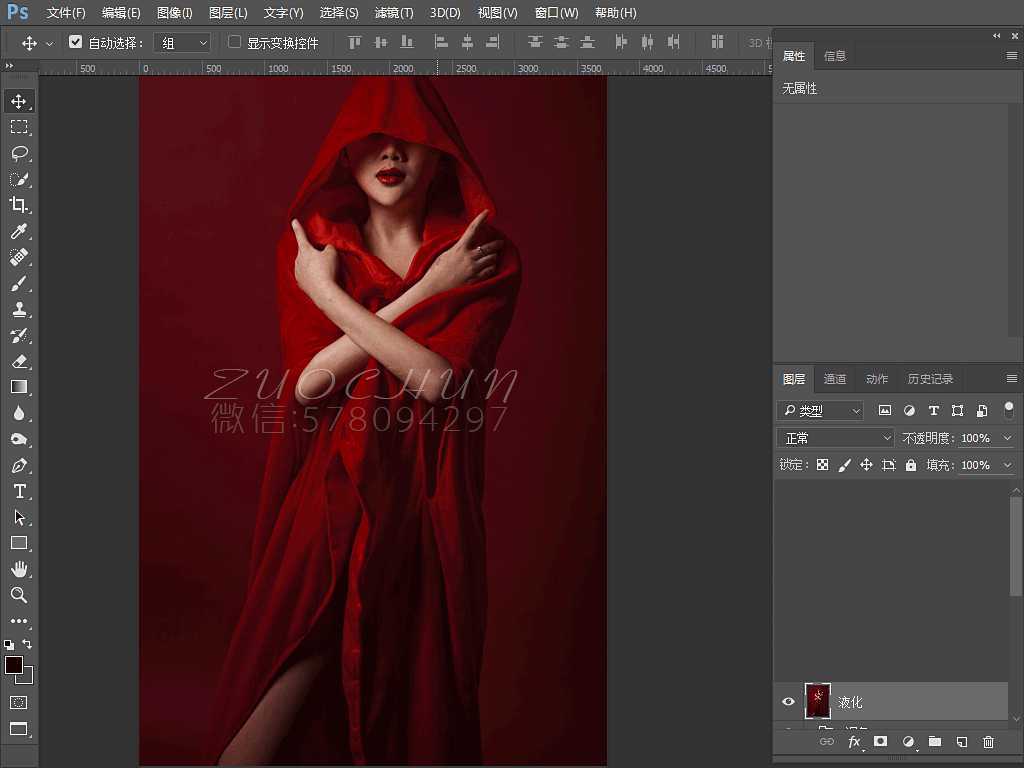Screen dimensions: 1024x768
Task: Activate the Lasso tool
Action: click(20, 153)
